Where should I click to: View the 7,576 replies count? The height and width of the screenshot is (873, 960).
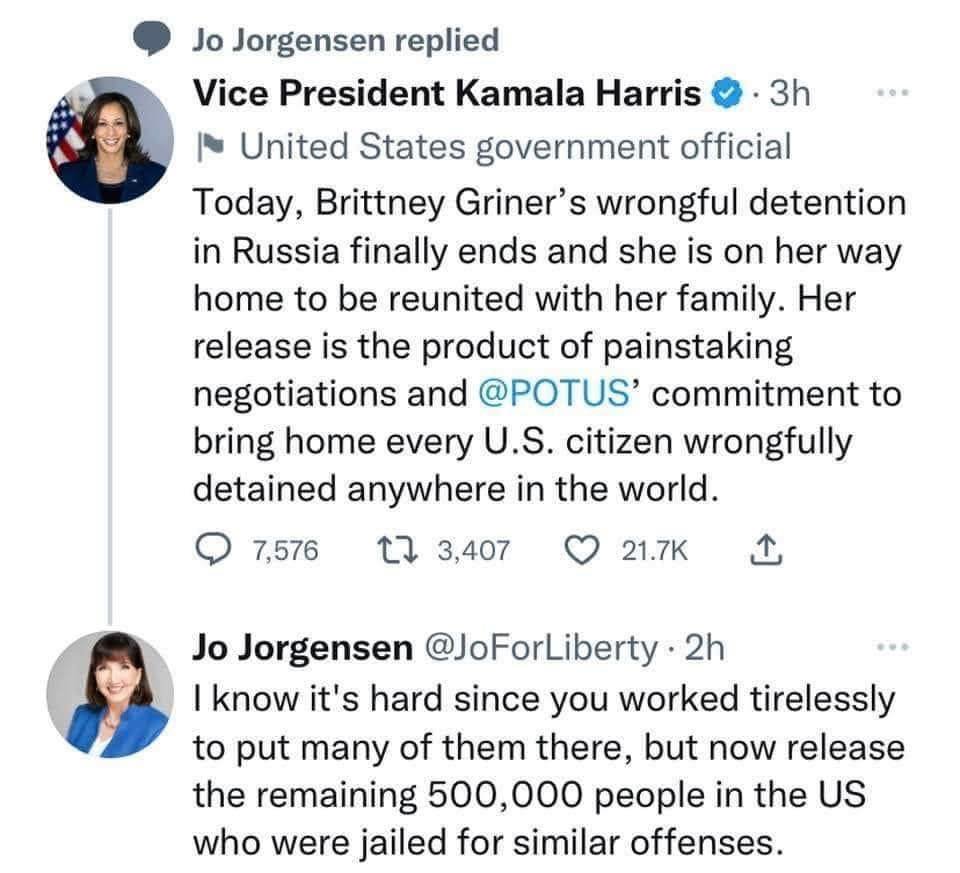(x=286, y=550)
